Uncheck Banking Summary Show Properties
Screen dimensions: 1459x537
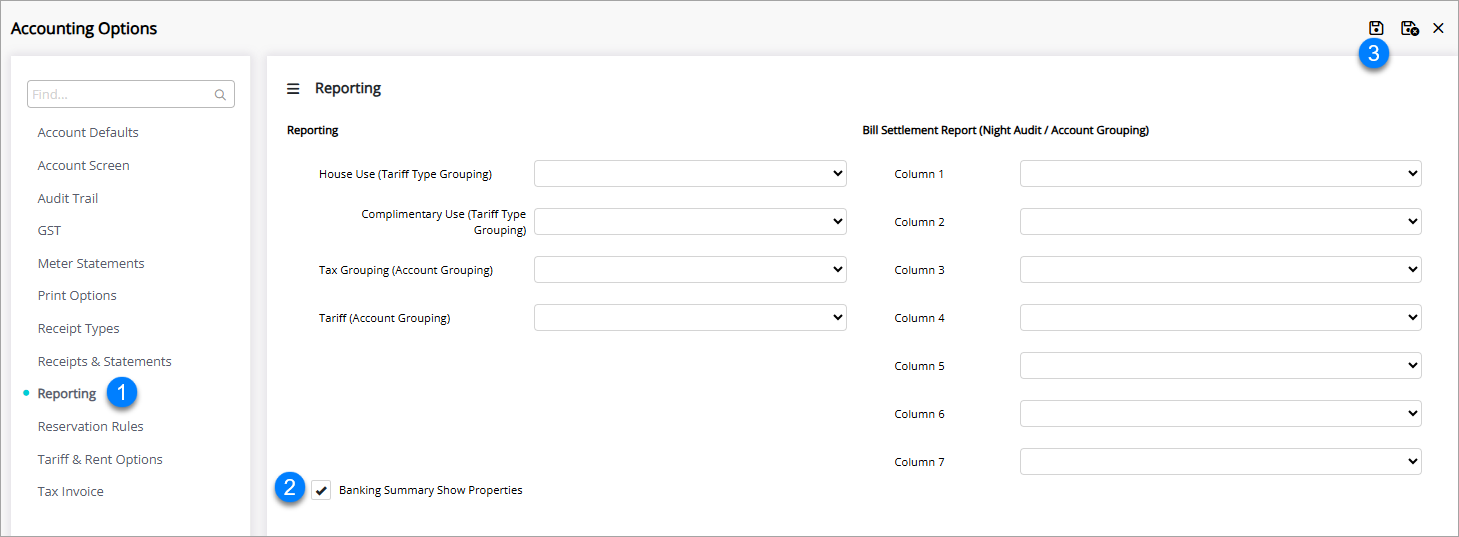pyautogui.click(x=321, y=490)
